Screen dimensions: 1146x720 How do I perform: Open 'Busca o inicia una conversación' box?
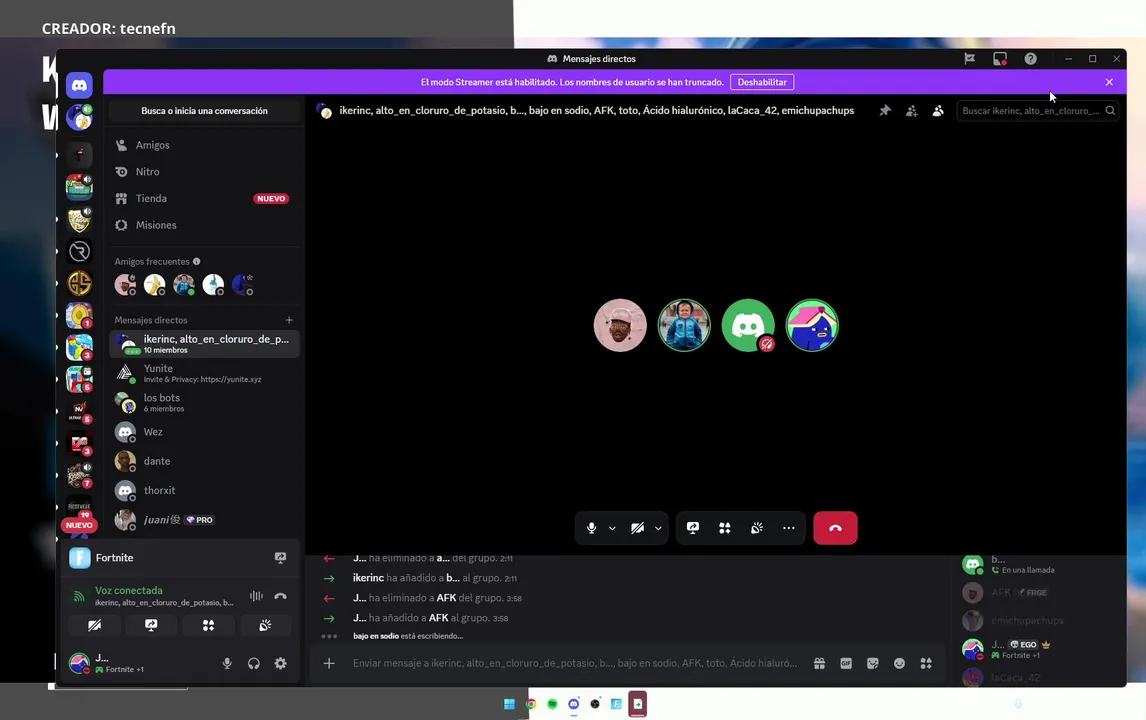[x=204, y=111]
